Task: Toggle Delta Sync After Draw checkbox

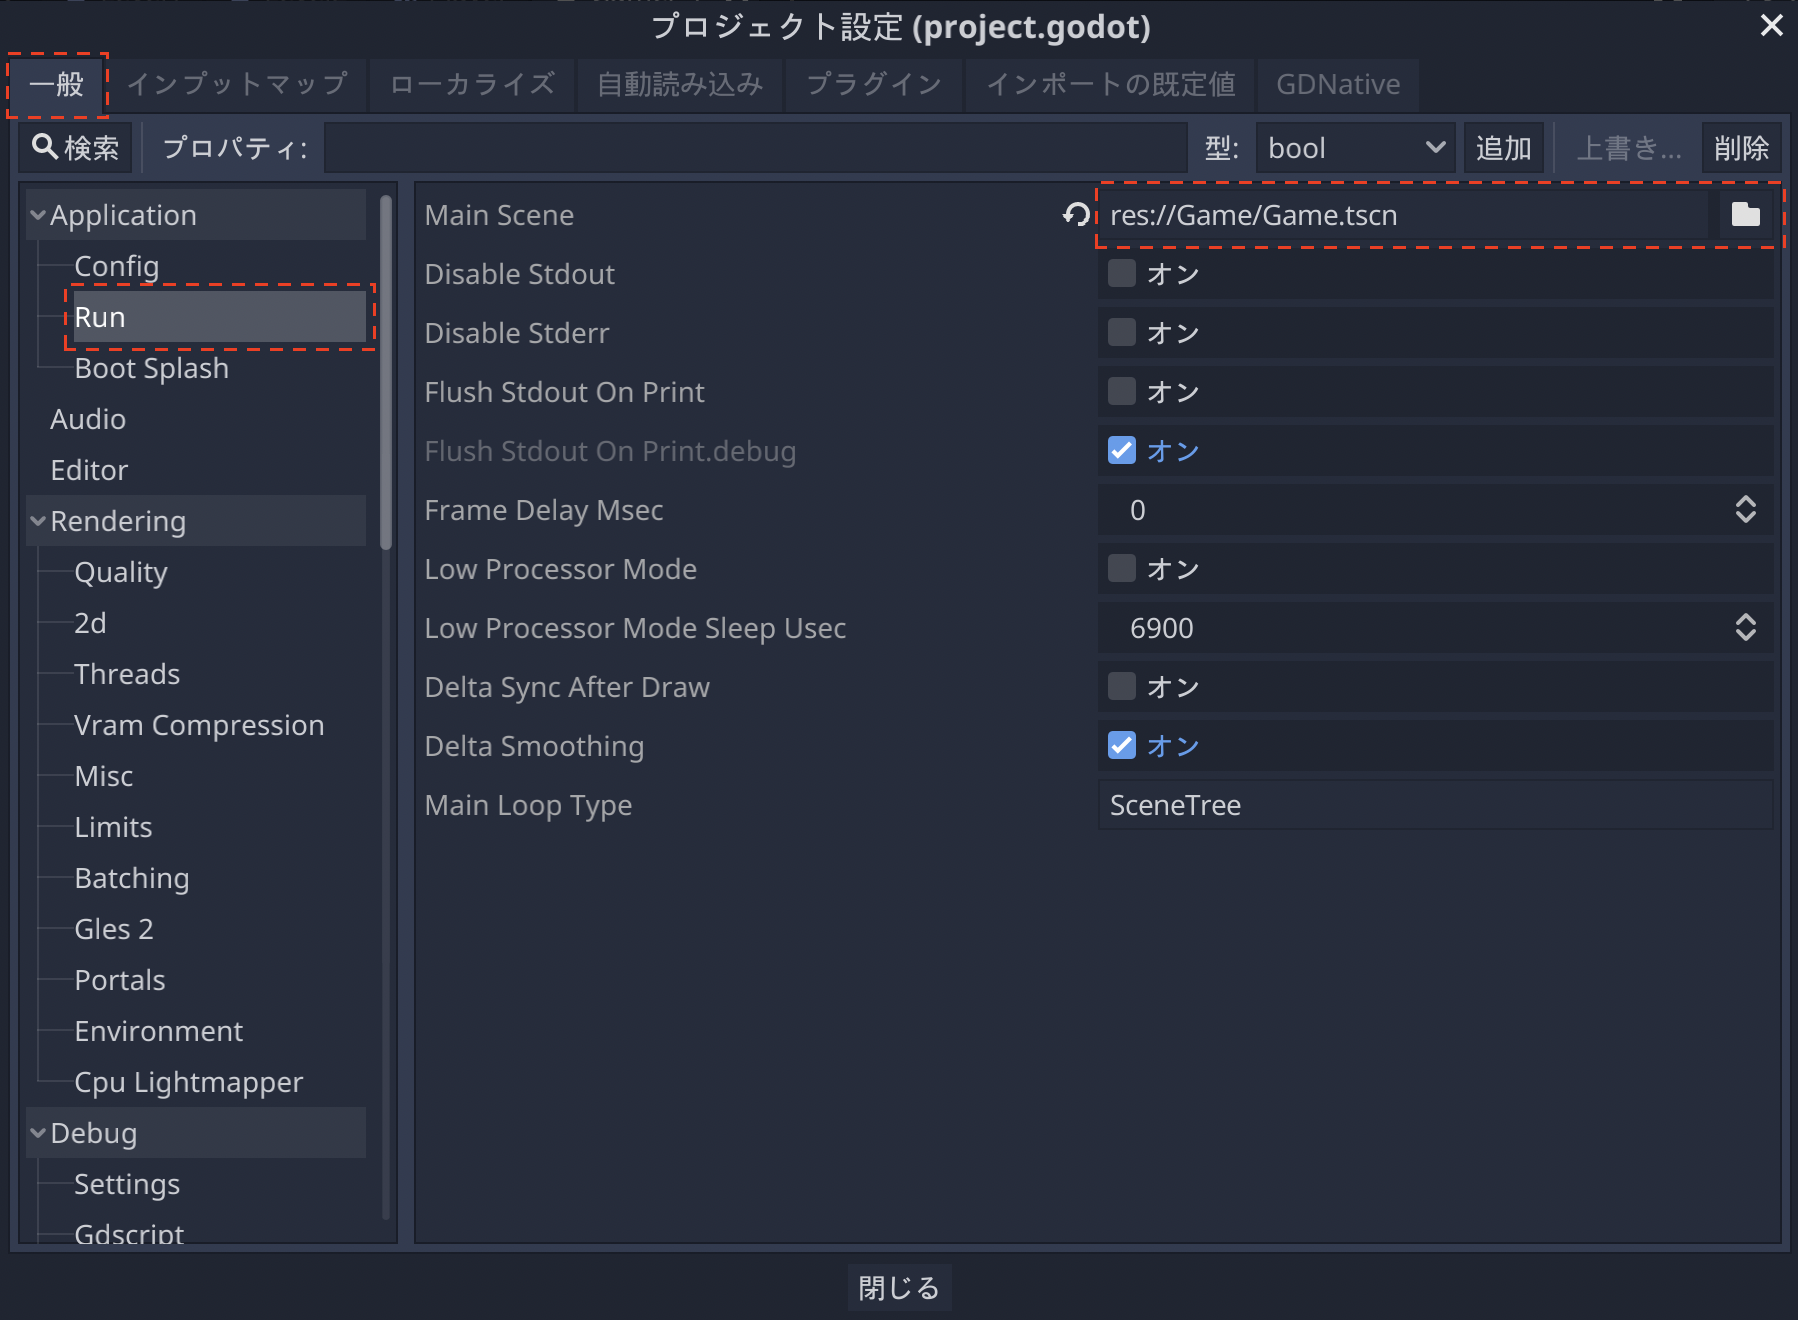Action: [x=1122, y=686]
